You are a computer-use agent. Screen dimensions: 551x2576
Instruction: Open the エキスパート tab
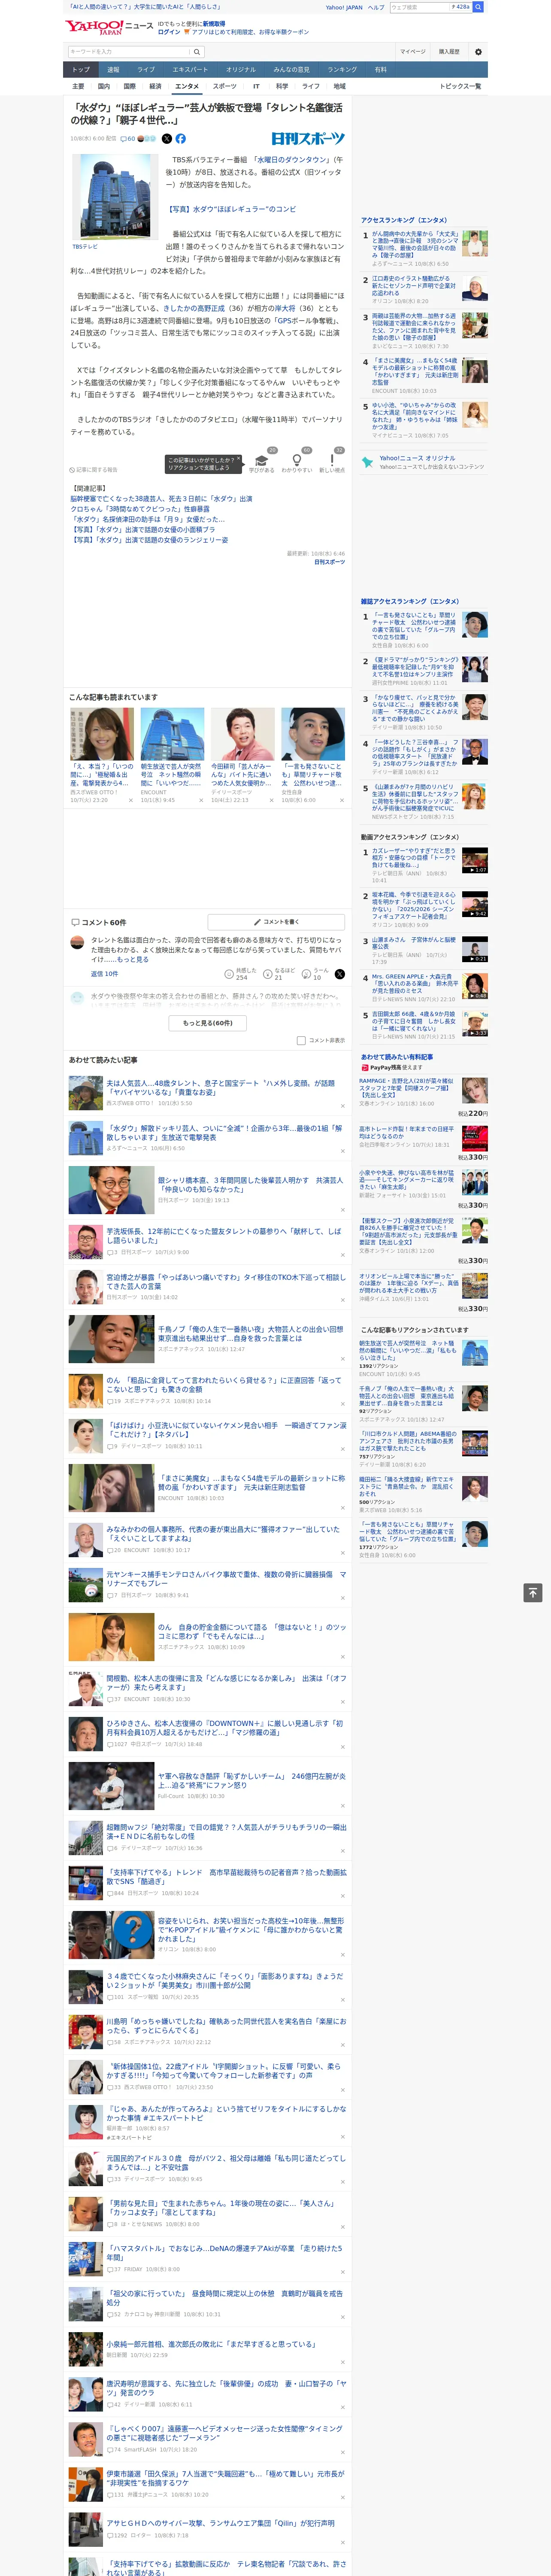190,69
